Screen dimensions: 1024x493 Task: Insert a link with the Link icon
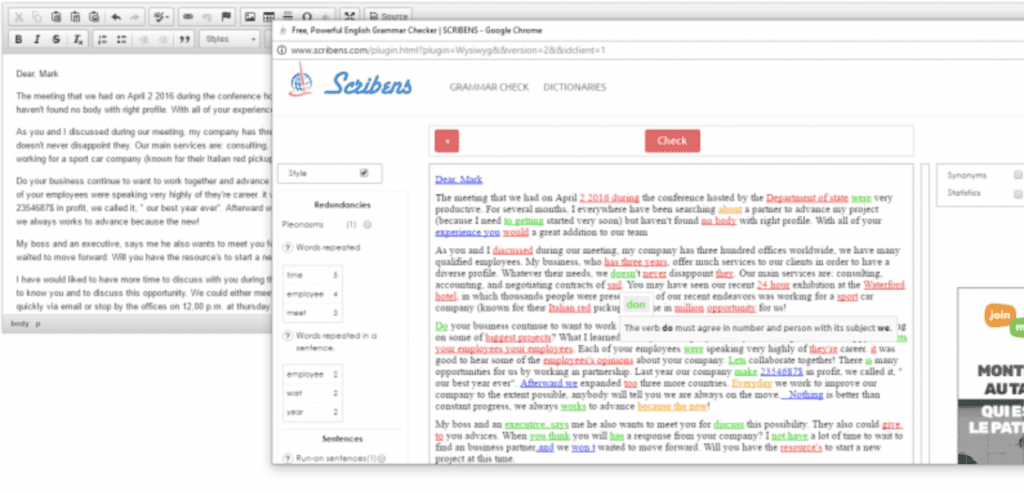pos(190,16)
